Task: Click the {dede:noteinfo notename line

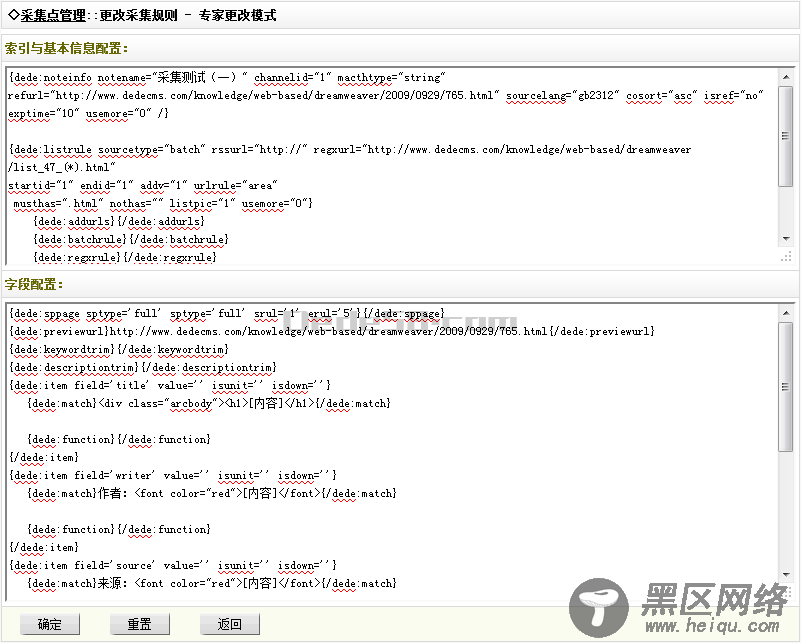Action: 227,78
